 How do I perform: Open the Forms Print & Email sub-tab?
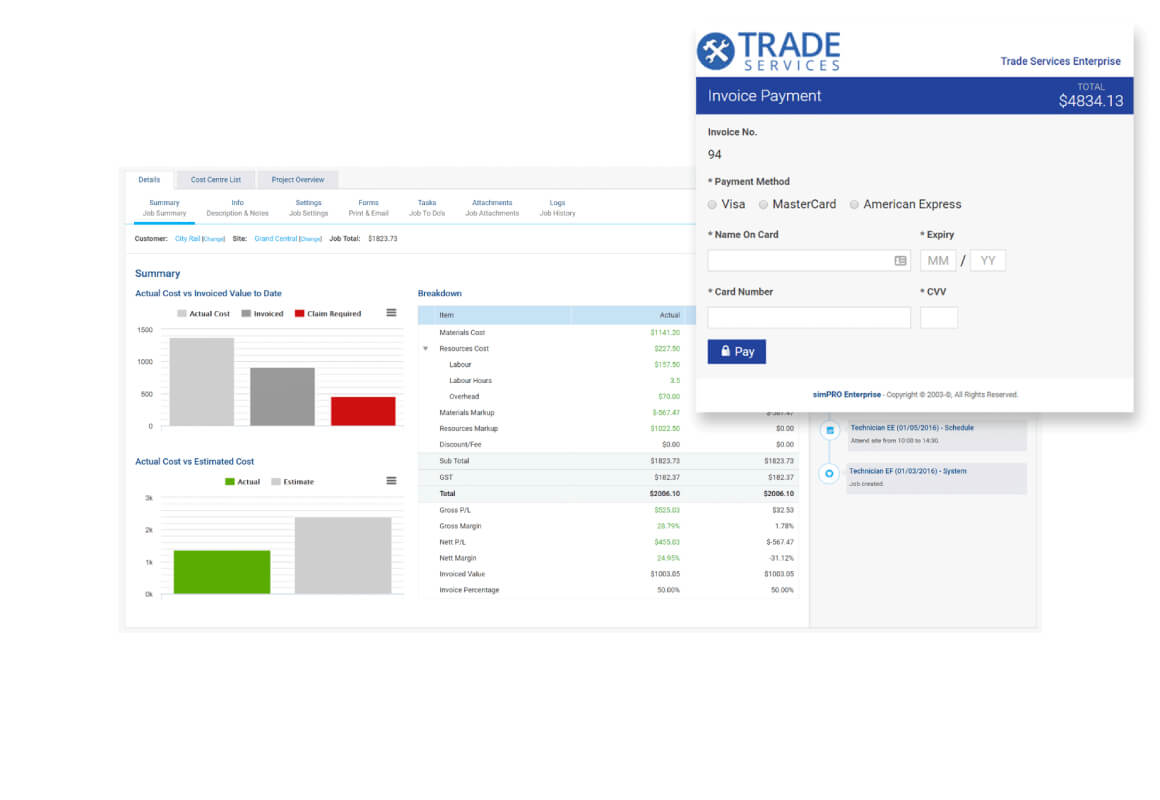pyautogui.click(x=368, y=208)
